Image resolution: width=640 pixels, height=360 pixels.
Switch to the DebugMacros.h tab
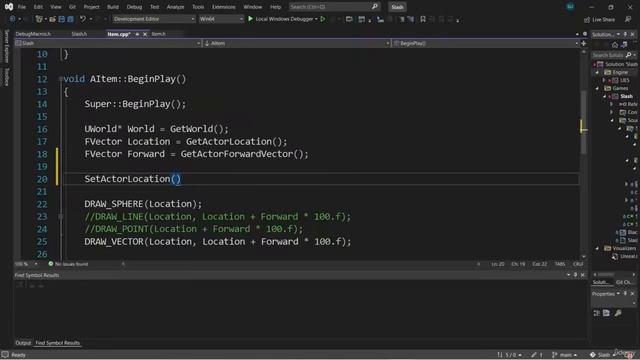tap(33, 34)
